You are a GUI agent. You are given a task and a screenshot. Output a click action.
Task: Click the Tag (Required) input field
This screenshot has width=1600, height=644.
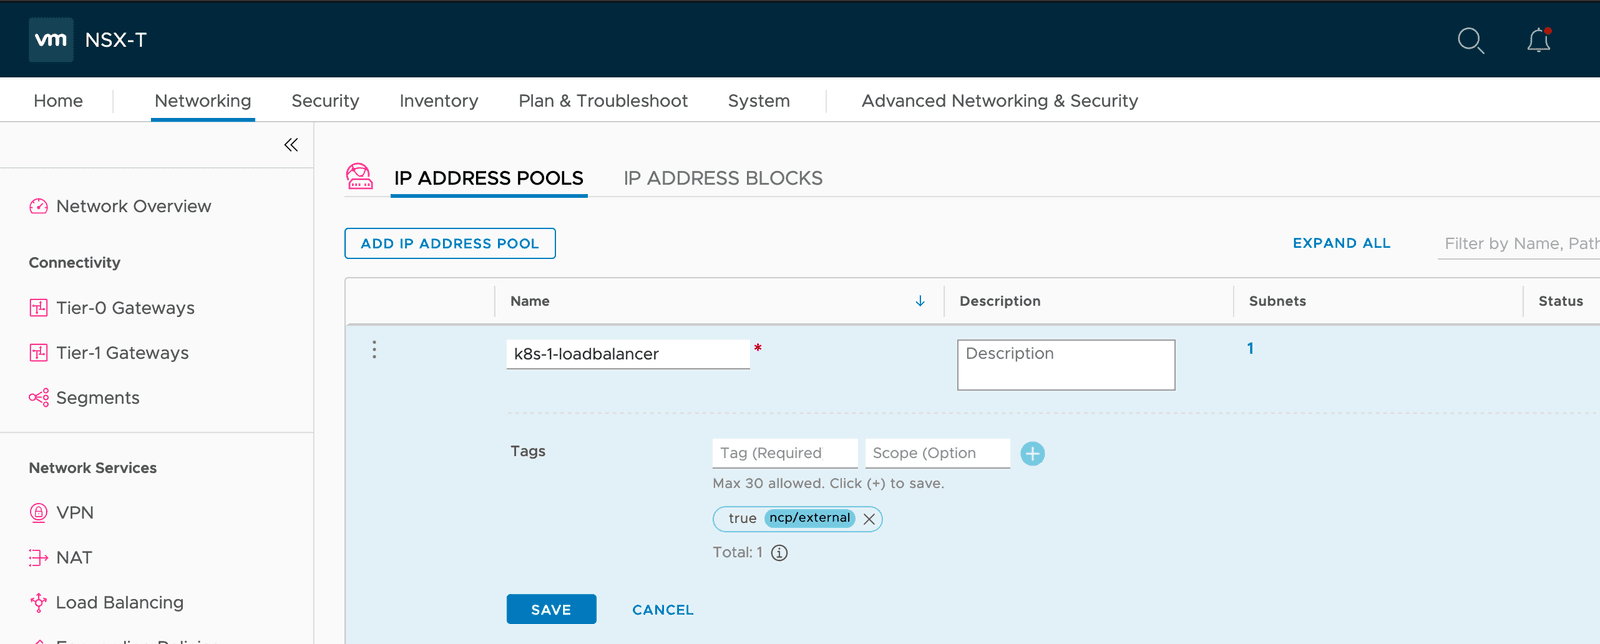pyautogui.click(x=784, y=453)
